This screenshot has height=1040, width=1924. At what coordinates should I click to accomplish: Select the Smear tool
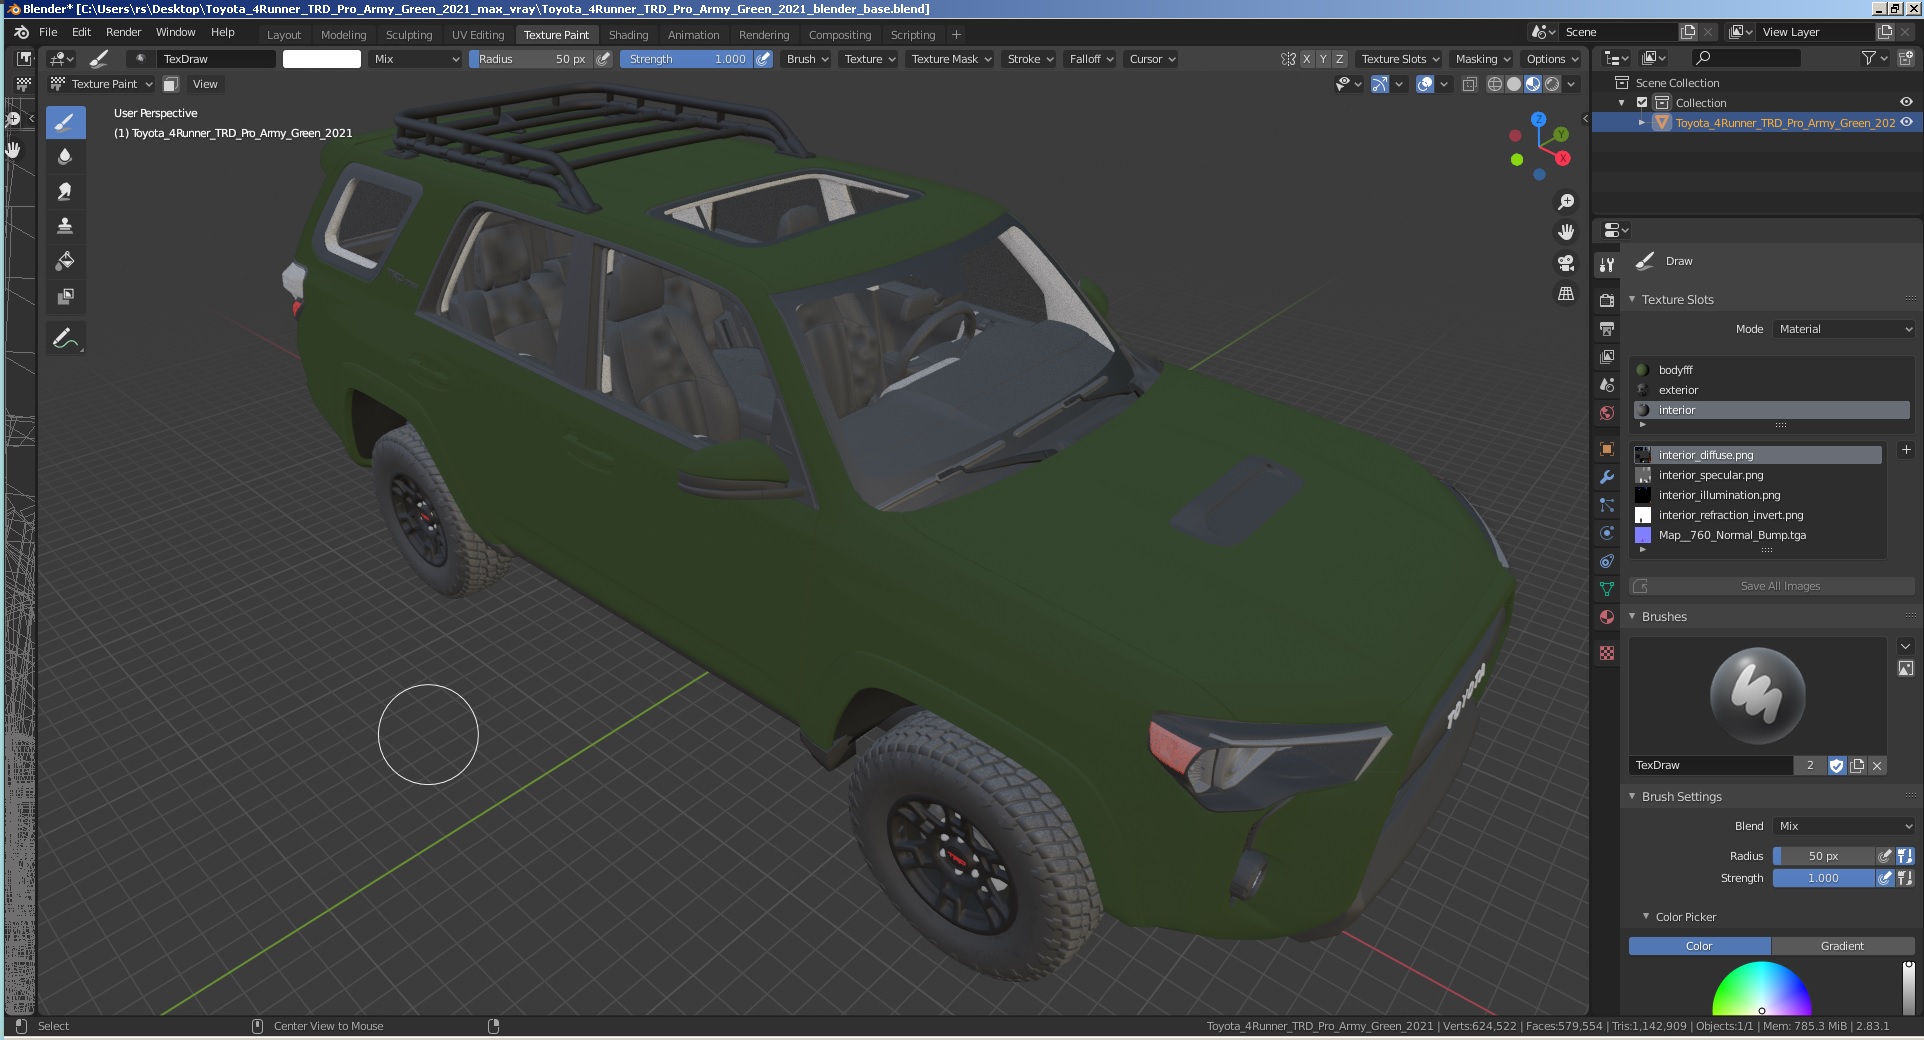pos(65,191)
